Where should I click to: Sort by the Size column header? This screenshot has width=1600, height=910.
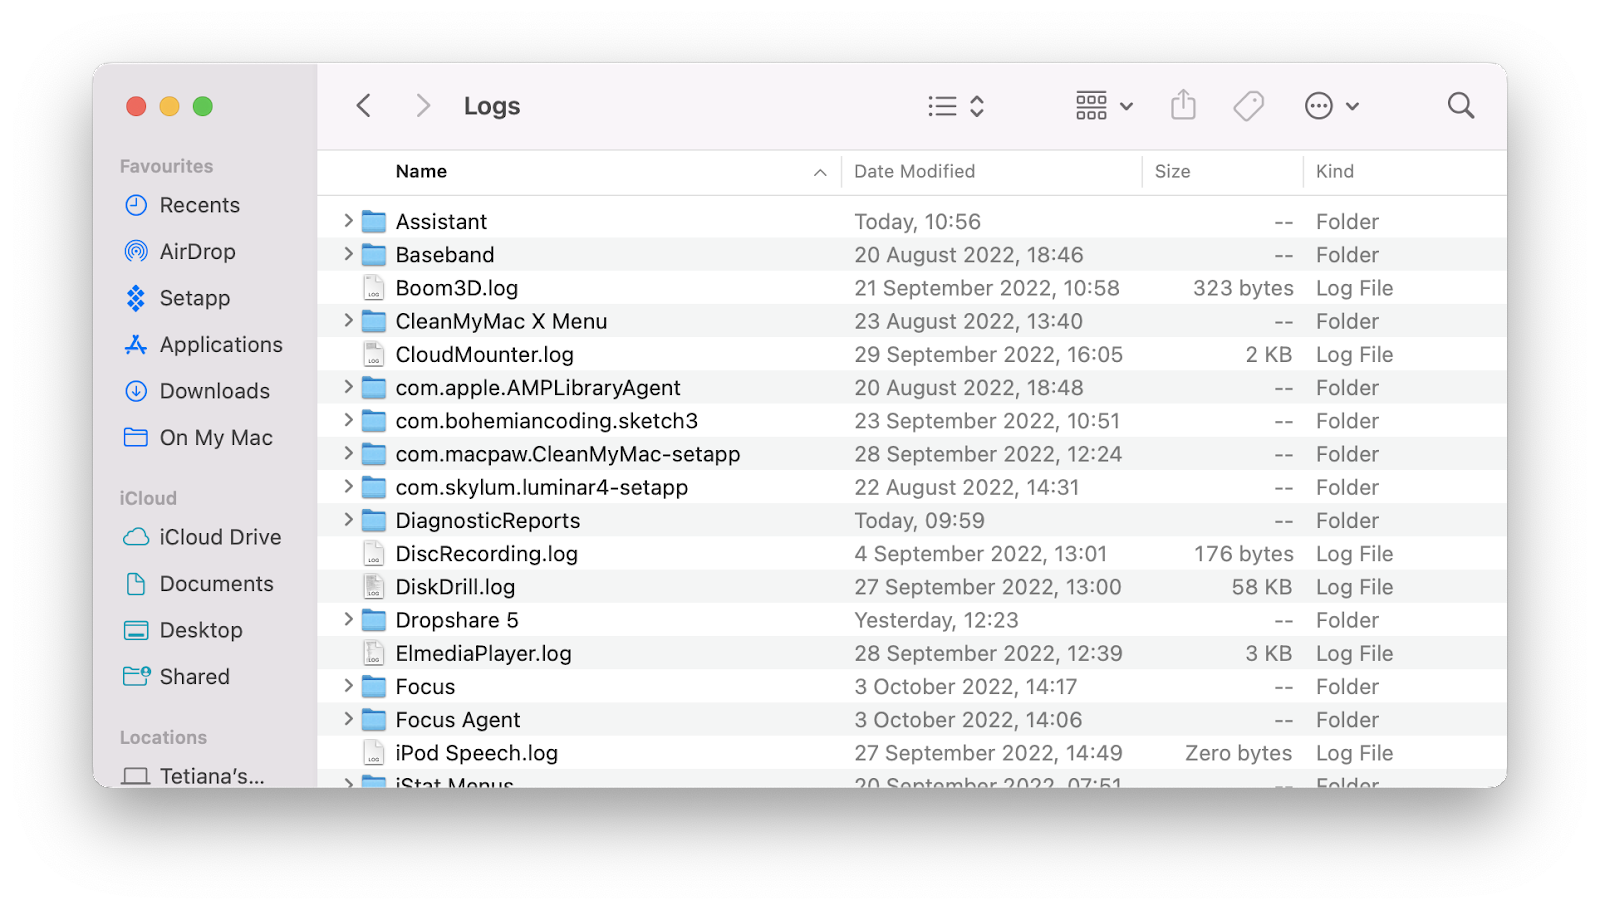pyautogui.click(x=1172, y=171)
